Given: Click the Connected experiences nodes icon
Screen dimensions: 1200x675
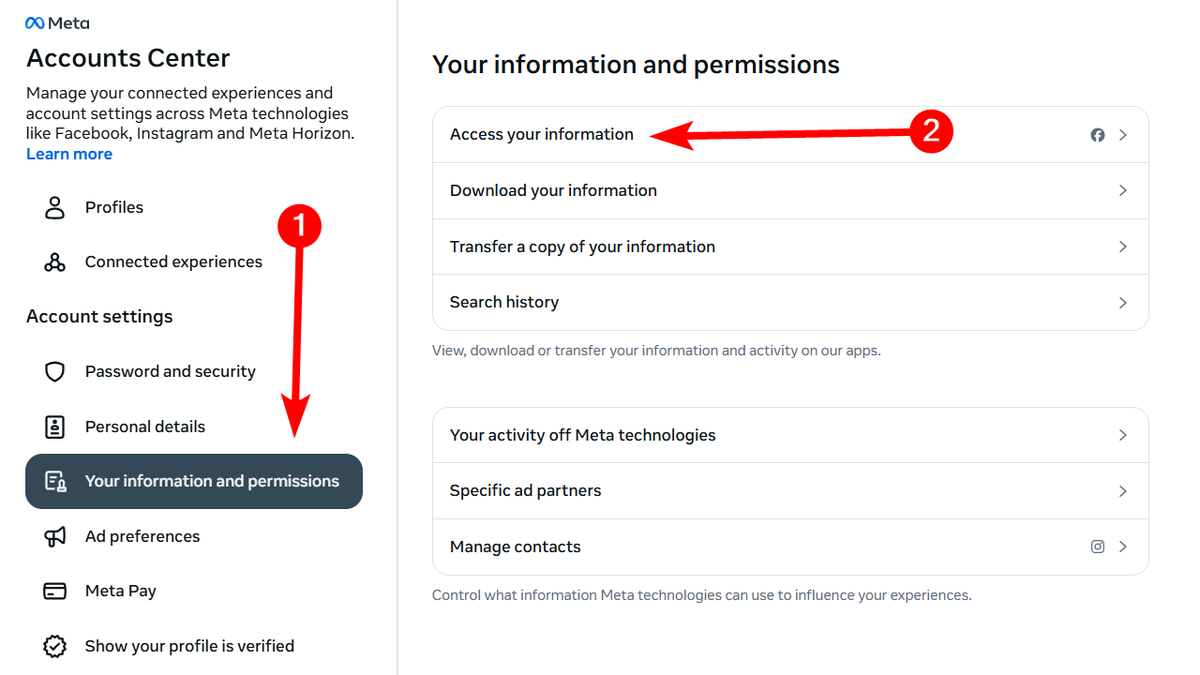Looking at the screenshot, I should (55, 262).
